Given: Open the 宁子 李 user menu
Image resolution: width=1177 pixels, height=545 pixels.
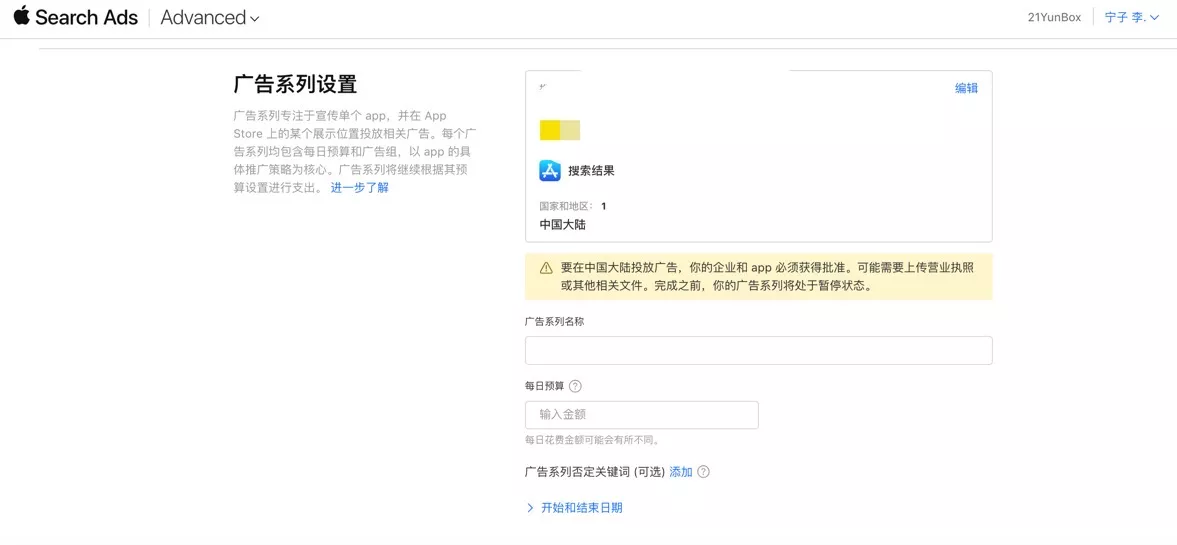Looking at the screenshot, I should pos(1131,18).
